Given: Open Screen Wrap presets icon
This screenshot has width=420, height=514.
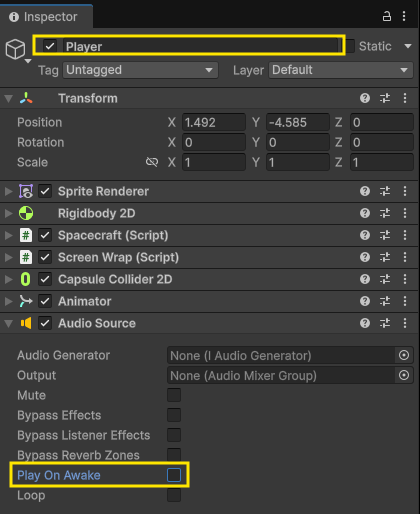Looking at the screenshot, I should point(385,257).
